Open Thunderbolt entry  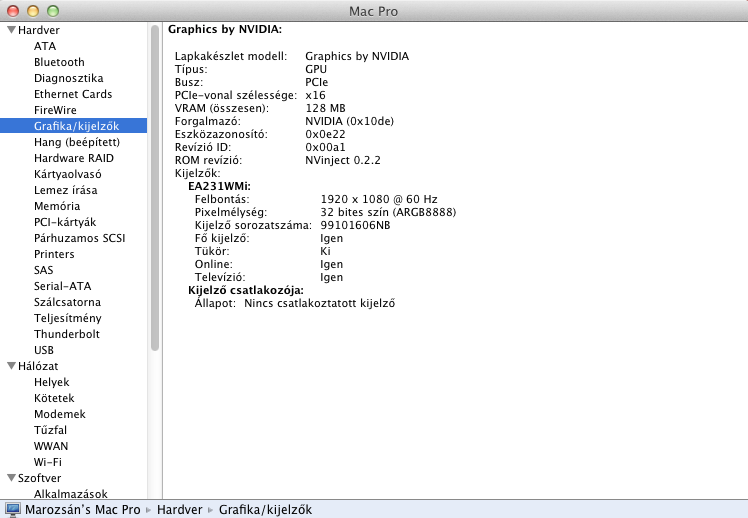pyautogui.click(x=67, y=334)
